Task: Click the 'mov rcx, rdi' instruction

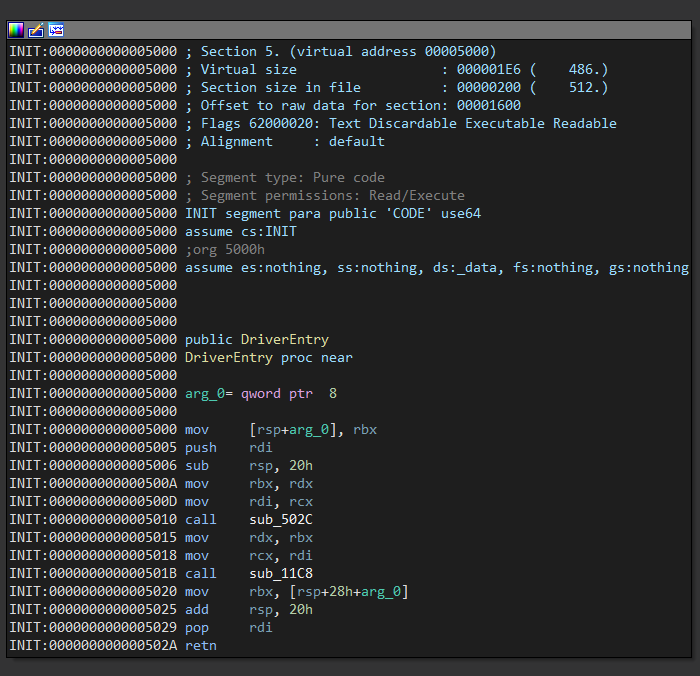Action: pyautogui.click(x=249, y=555)
